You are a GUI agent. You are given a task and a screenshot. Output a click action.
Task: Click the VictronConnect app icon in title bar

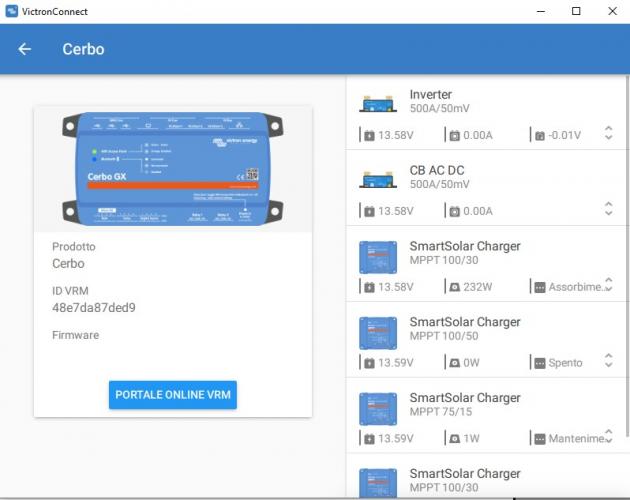coord(12,11)
